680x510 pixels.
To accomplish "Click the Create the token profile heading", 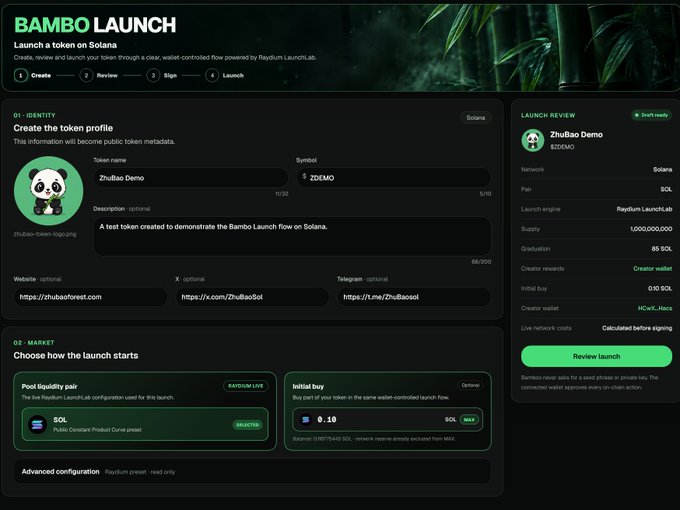I will (63, 128).
